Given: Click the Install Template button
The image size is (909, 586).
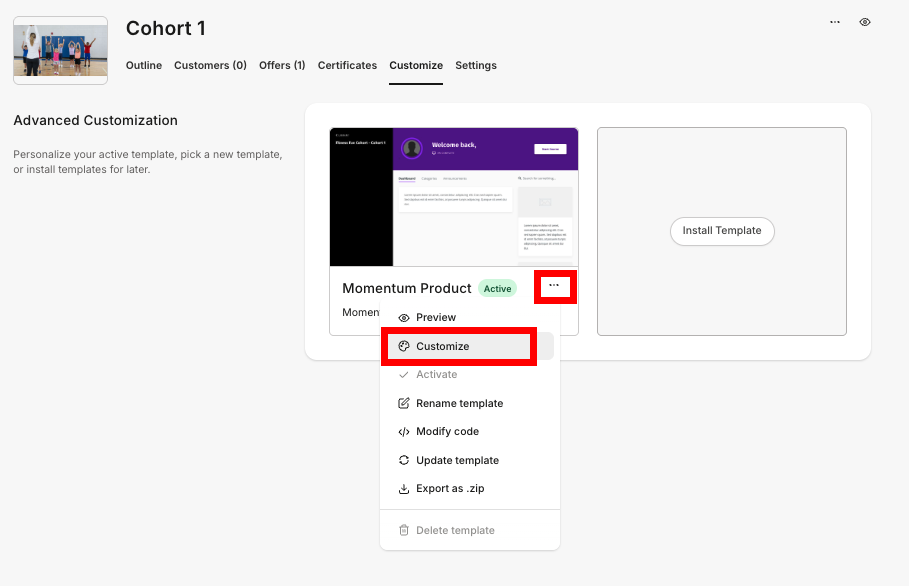Looking at the screenshot, I should click(x=722, y=231).
